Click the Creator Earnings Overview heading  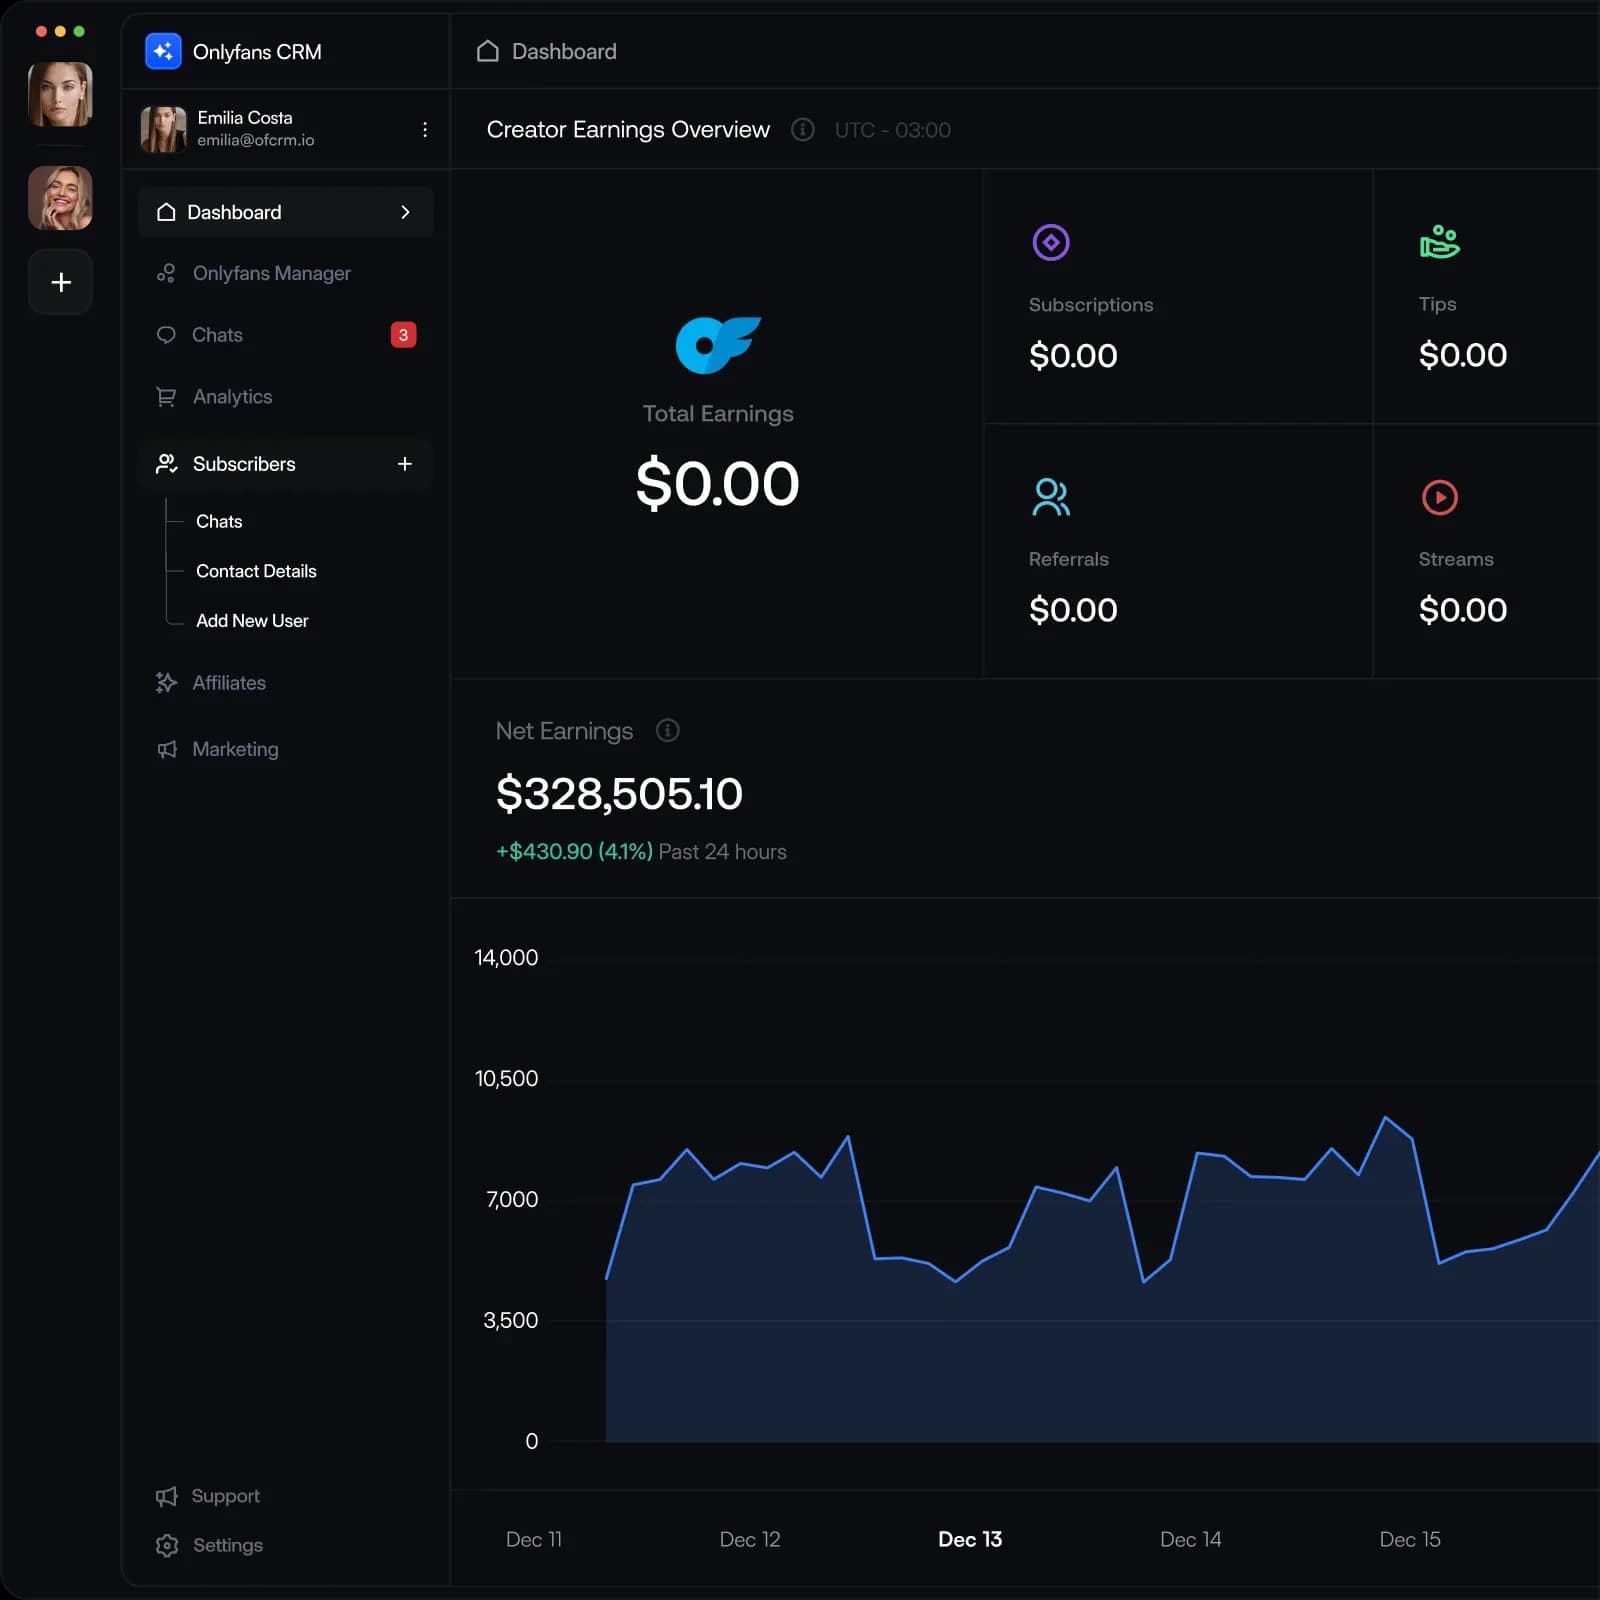click(628, 130)
